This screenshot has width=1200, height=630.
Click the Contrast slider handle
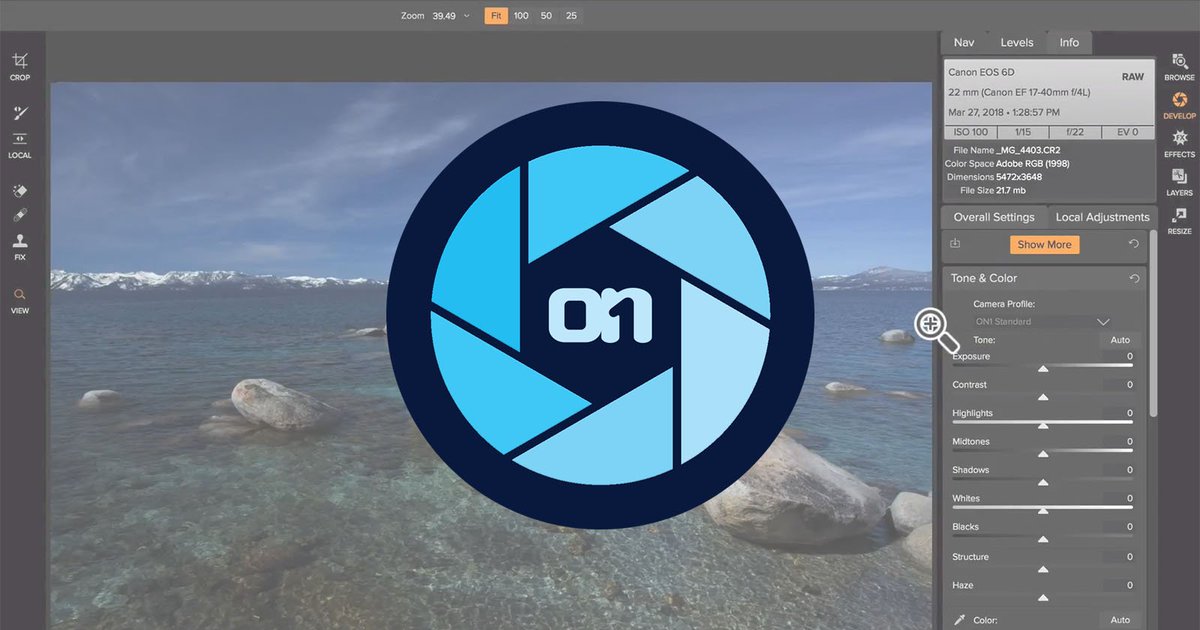point(1043,397)
